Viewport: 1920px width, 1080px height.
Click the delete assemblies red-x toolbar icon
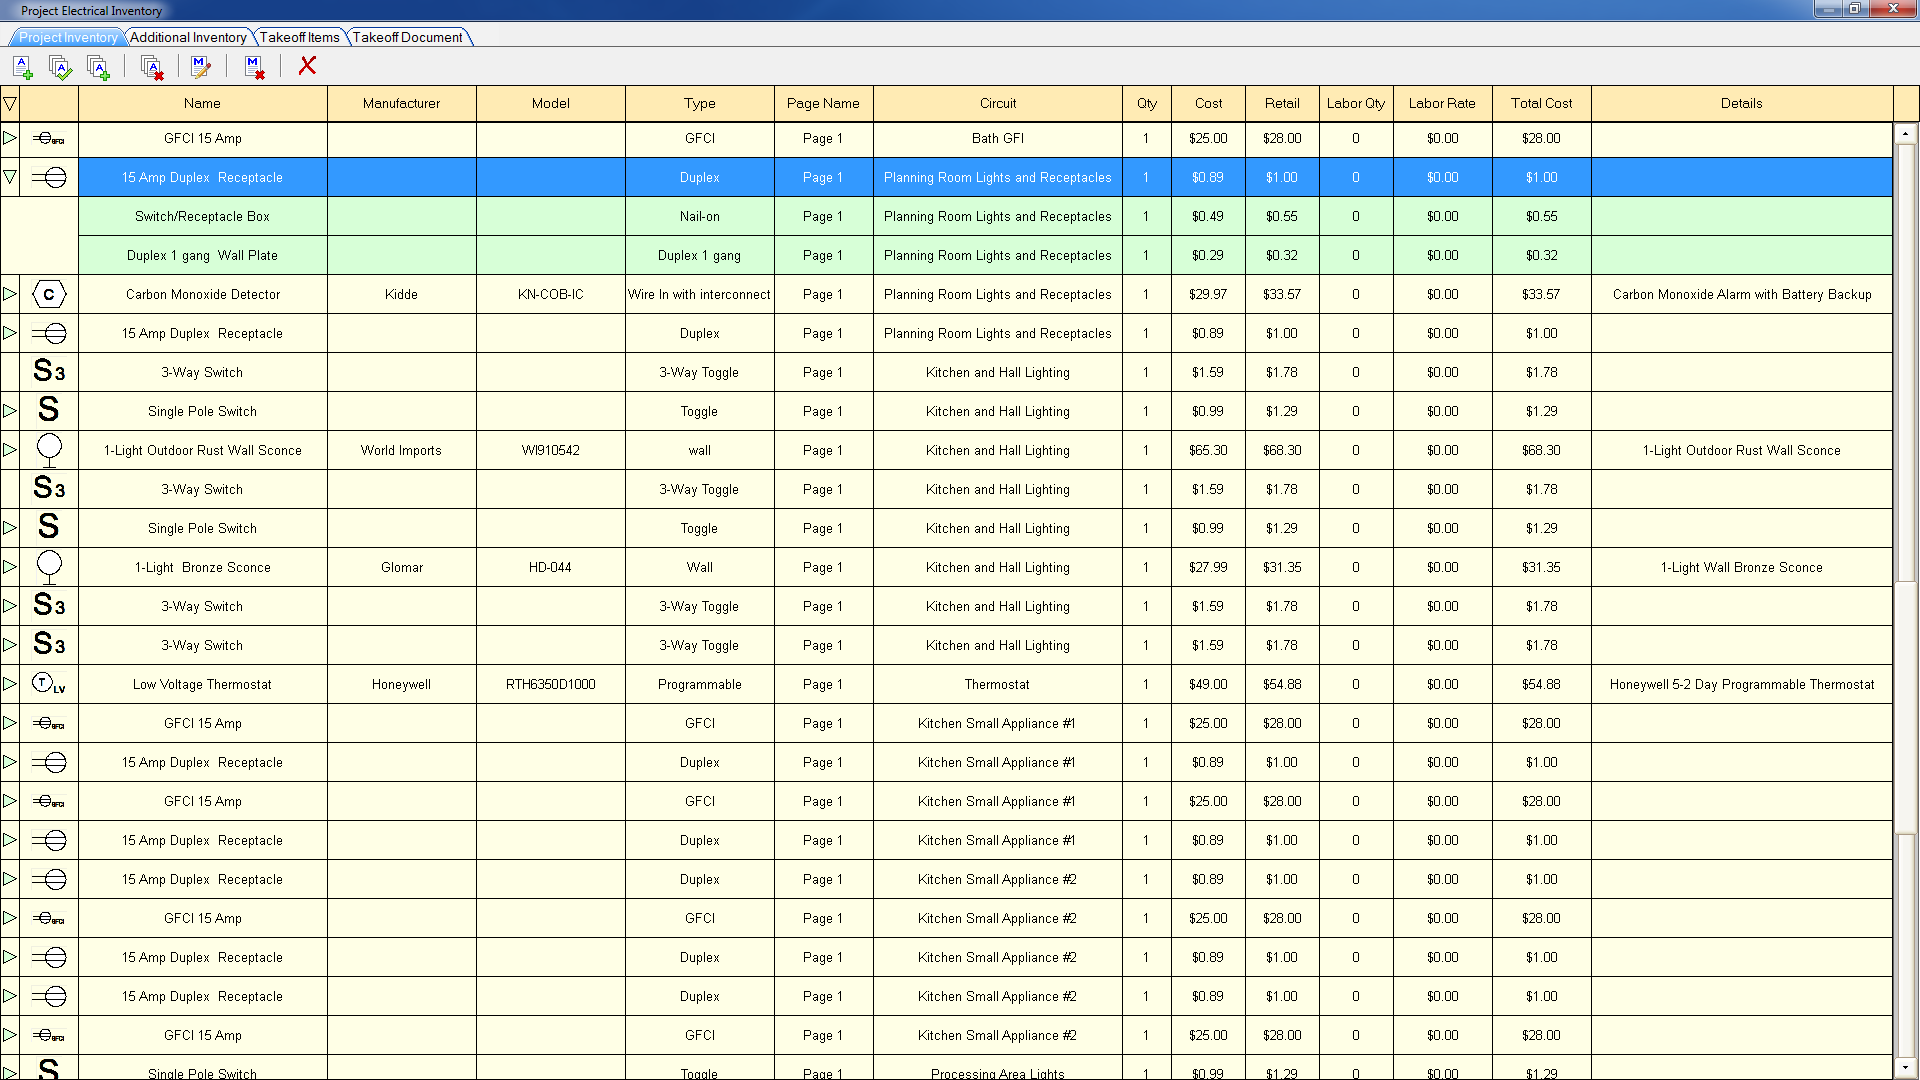[152, 67]
